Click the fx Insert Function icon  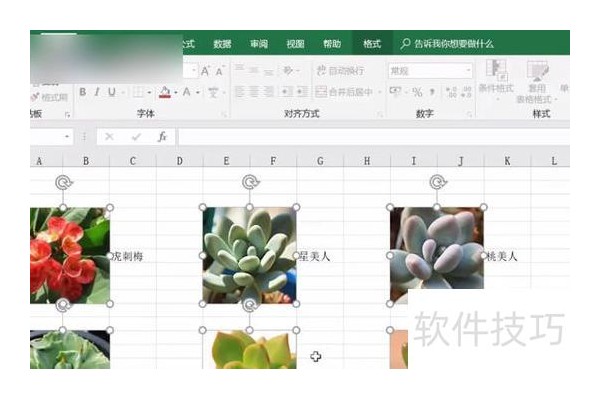click(x=162, y=137)
